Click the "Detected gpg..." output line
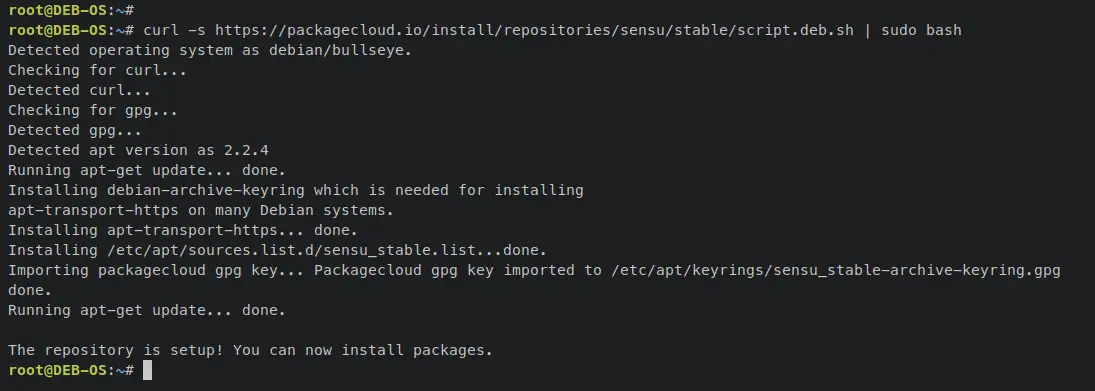 [x=75, y=130]
